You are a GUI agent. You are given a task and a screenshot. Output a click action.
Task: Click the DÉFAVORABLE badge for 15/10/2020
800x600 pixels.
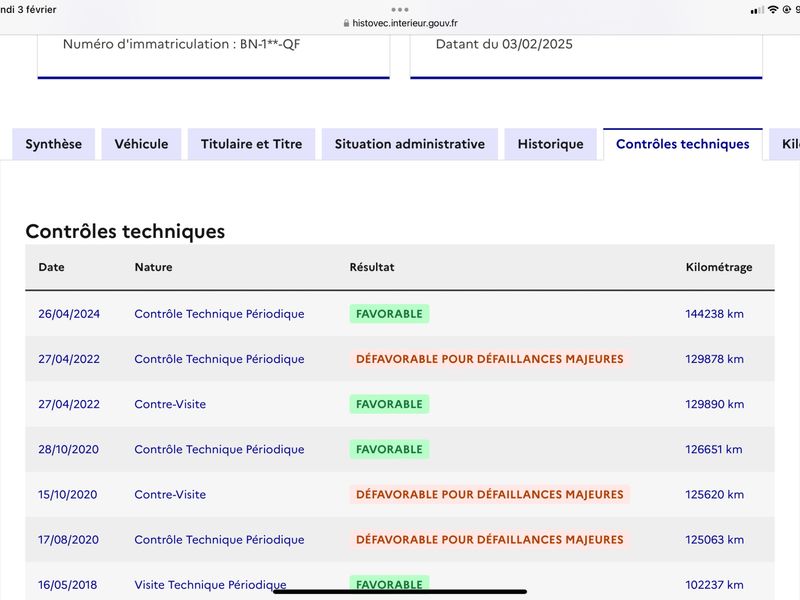(489, 494)
